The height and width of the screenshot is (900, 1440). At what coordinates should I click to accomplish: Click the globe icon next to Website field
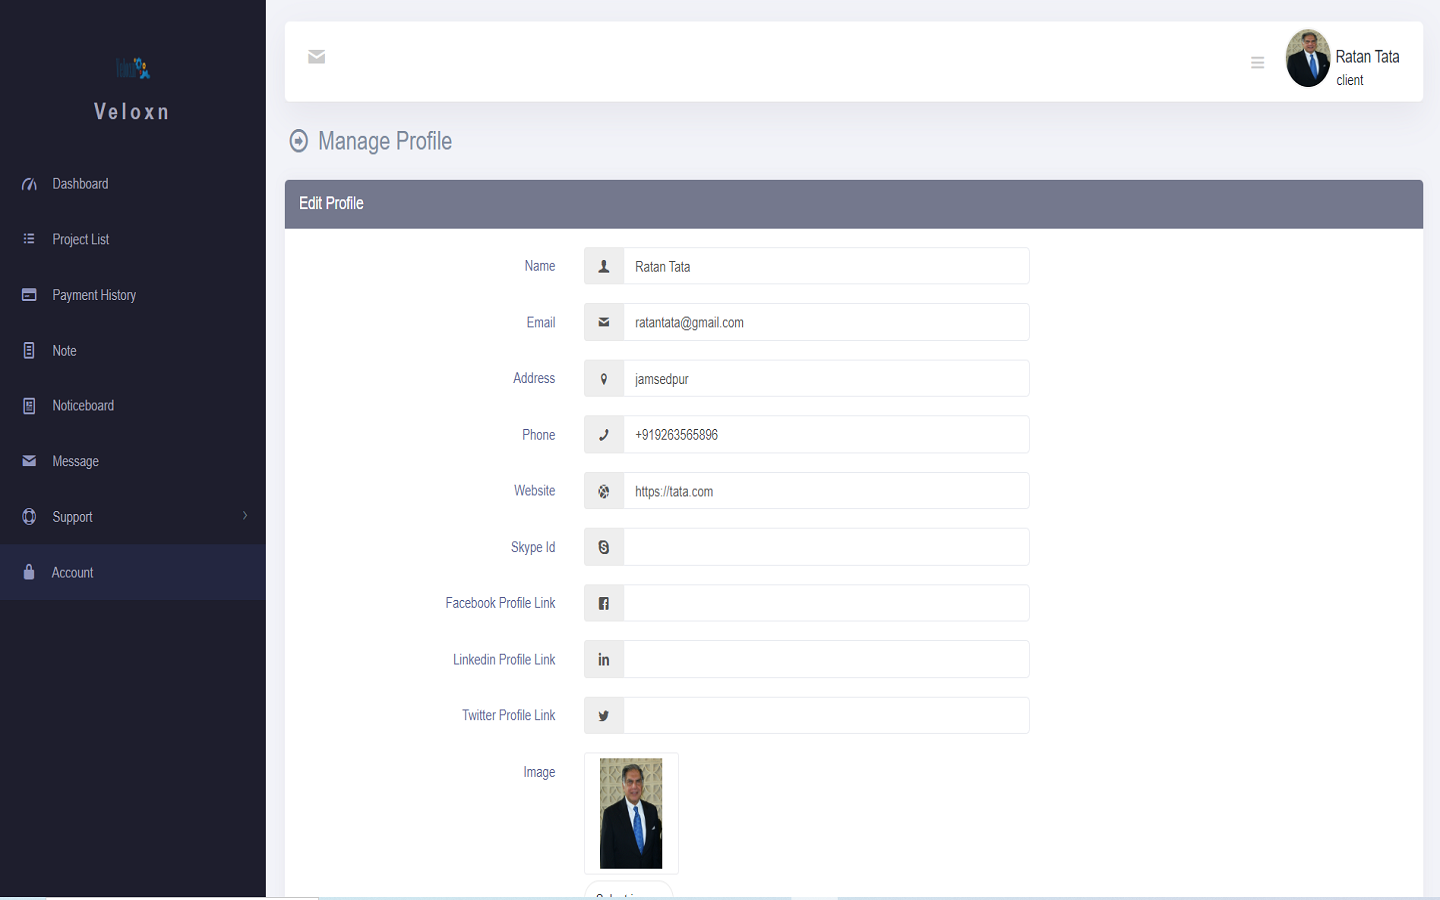[x=603, y=491]
